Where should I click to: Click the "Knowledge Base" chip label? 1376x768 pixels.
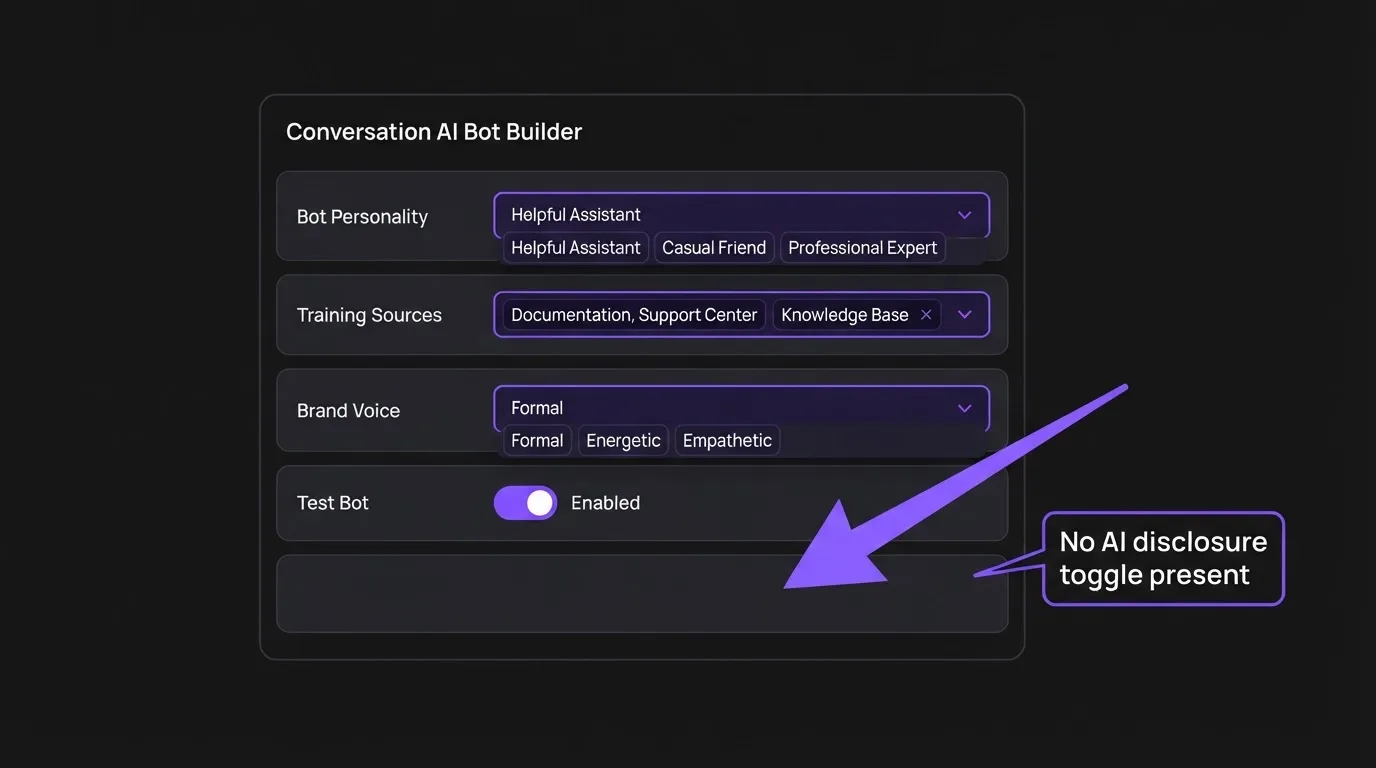coord(845,315)
